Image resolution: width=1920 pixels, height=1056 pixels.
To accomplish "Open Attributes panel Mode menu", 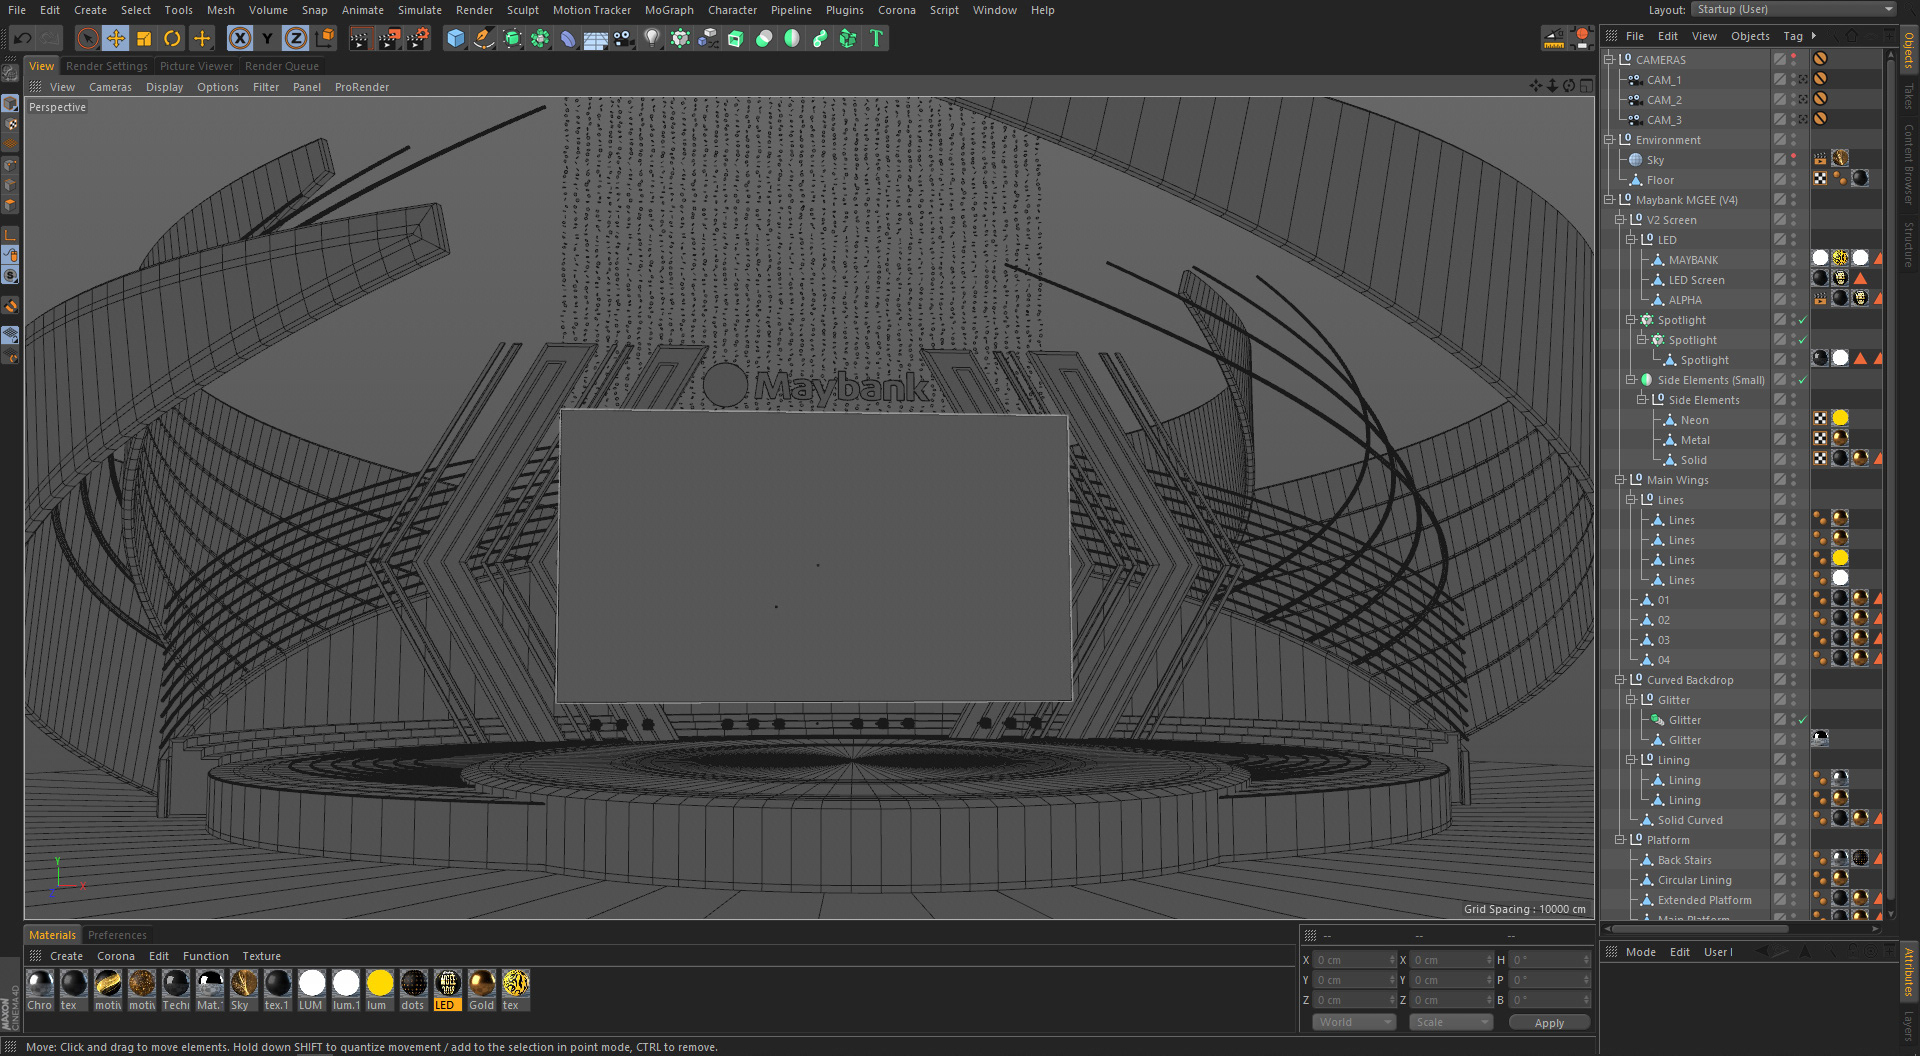I will [1641, 952].
